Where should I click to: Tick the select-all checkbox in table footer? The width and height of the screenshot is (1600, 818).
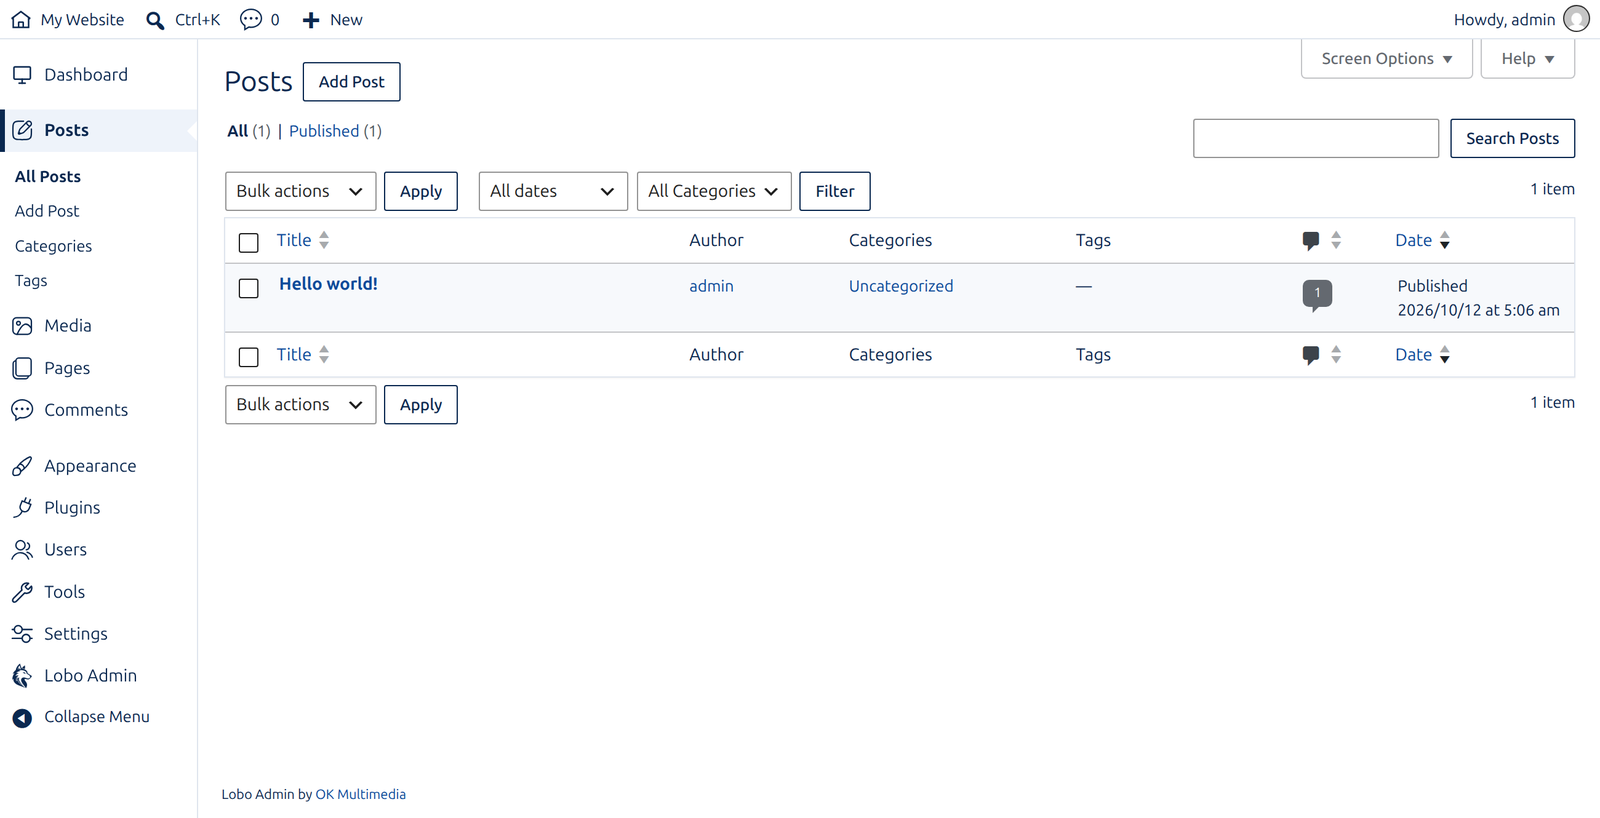pyautogui.click(x=249, y=357)
